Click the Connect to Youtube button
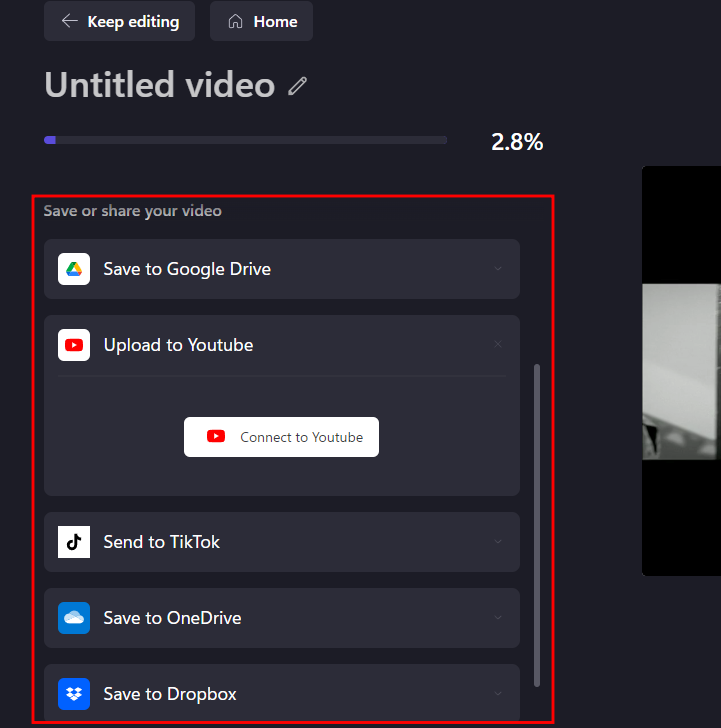The image size is (721, 728). [281, 437]
